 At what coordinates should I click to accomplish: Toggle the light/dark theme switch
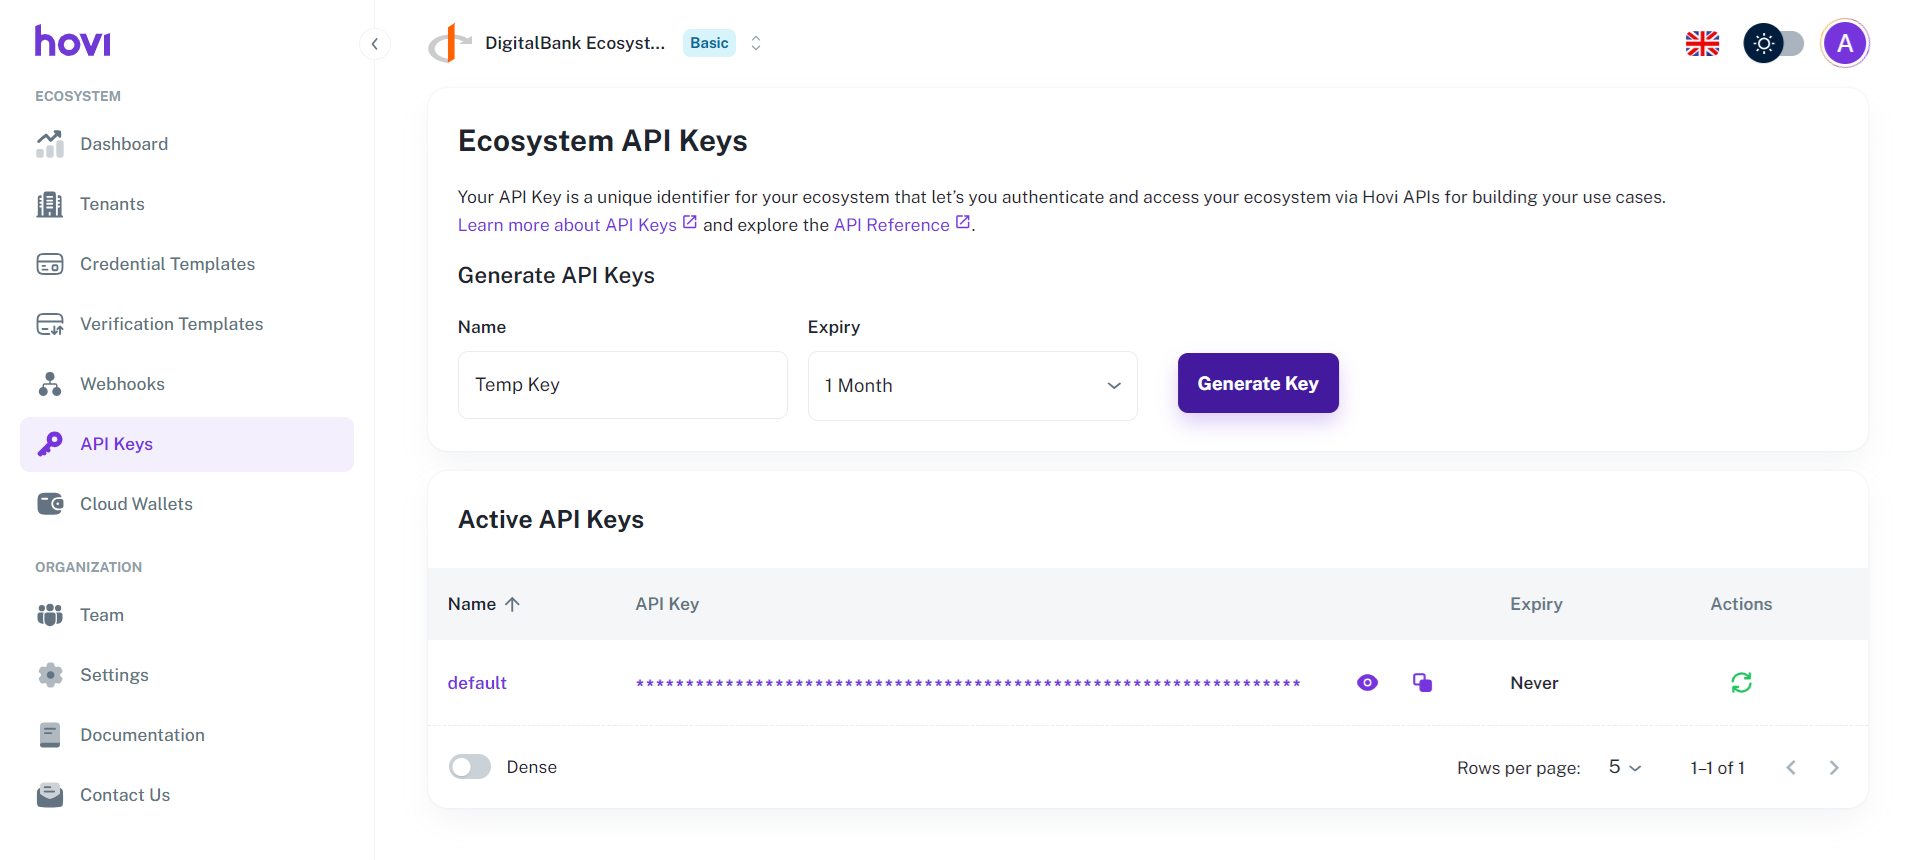coord(1773,44)
